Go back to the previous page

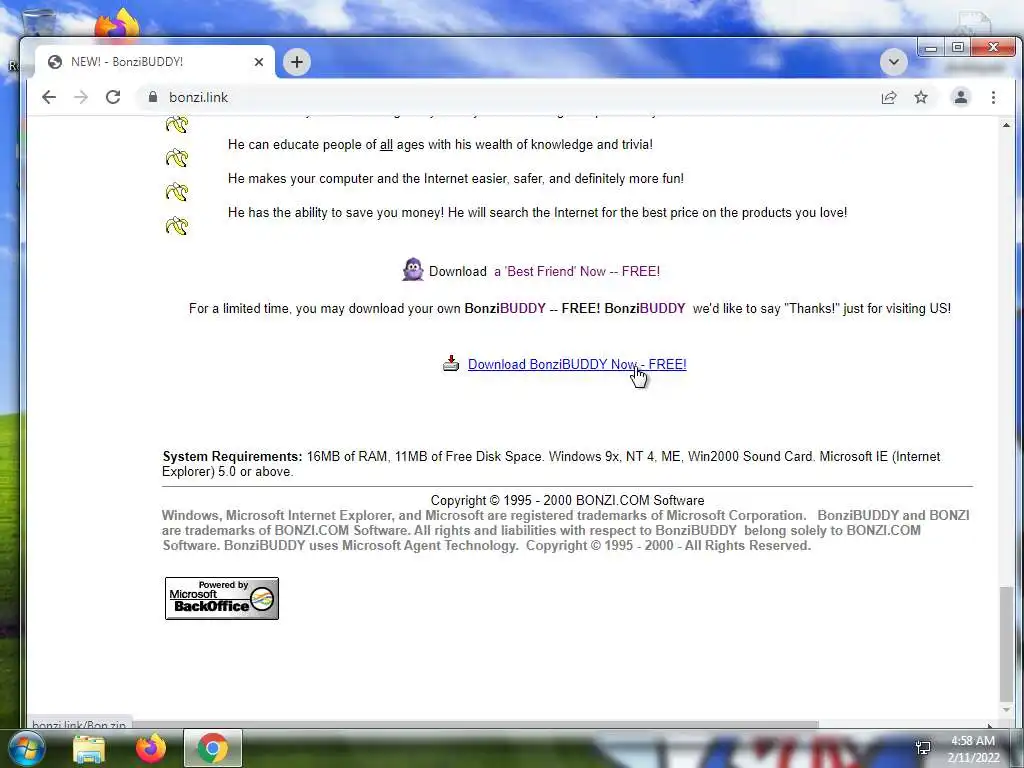(x=49, y=97)
